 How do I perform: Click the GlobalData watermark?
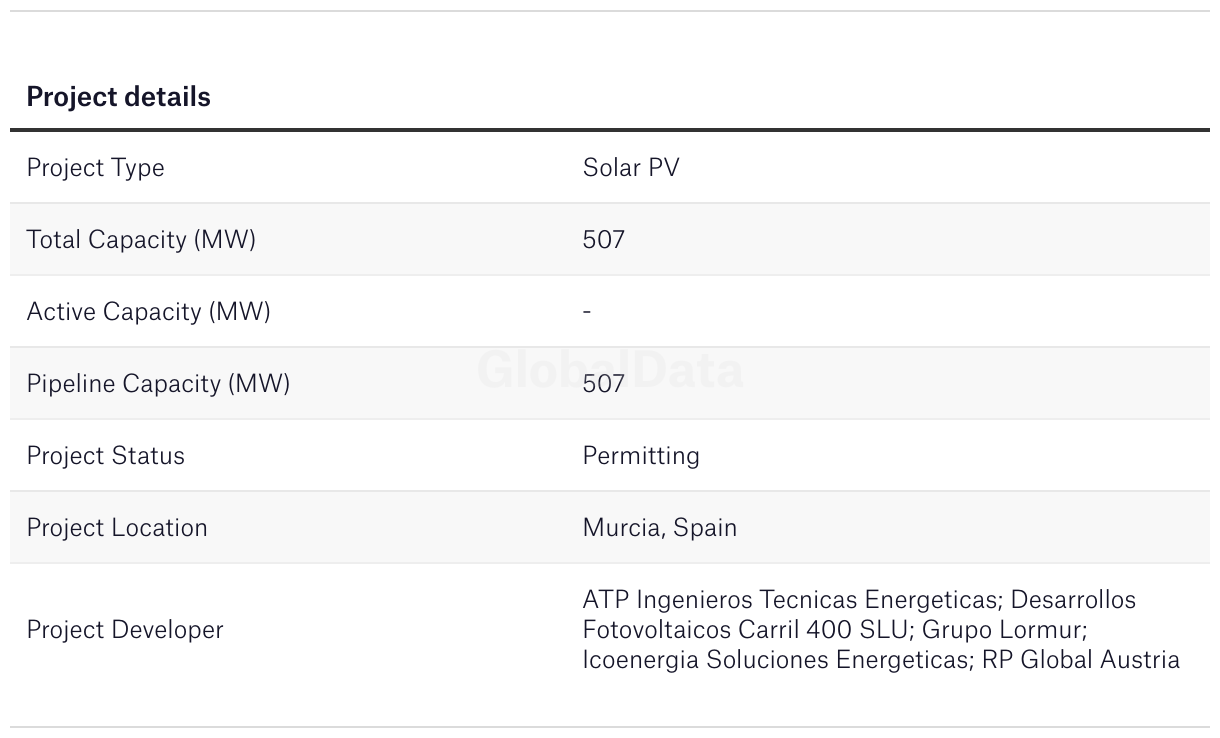click(x=610, y=370)
